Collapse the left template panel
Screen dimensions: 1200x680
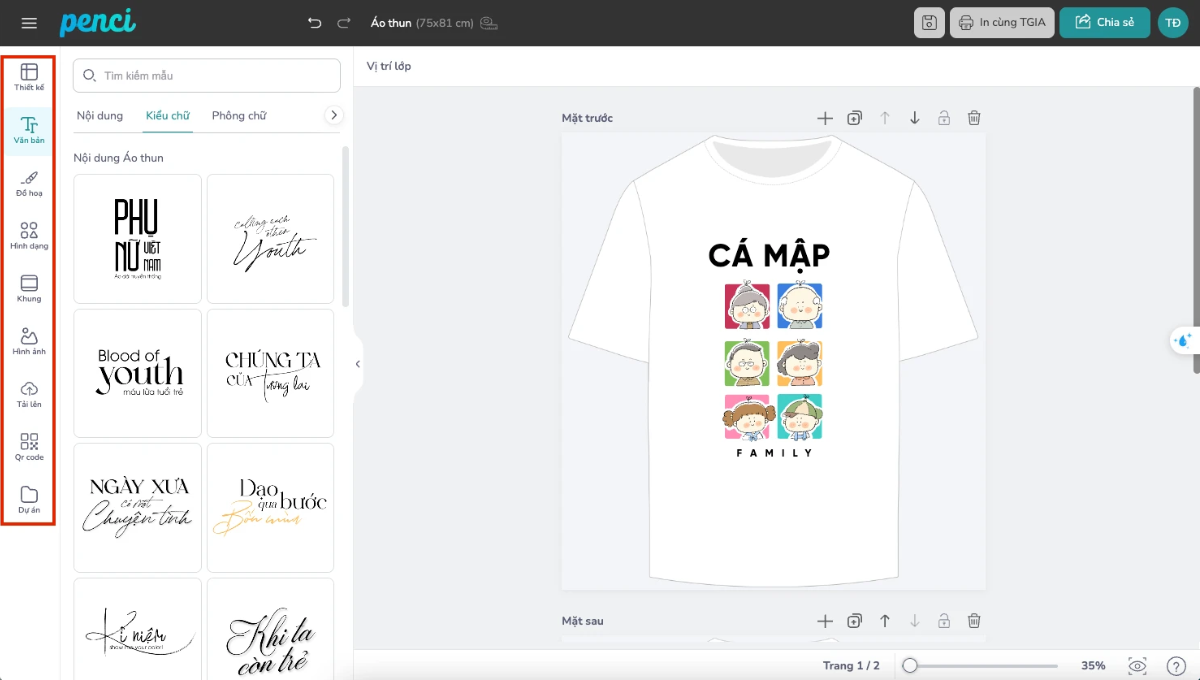pos(357,365)
